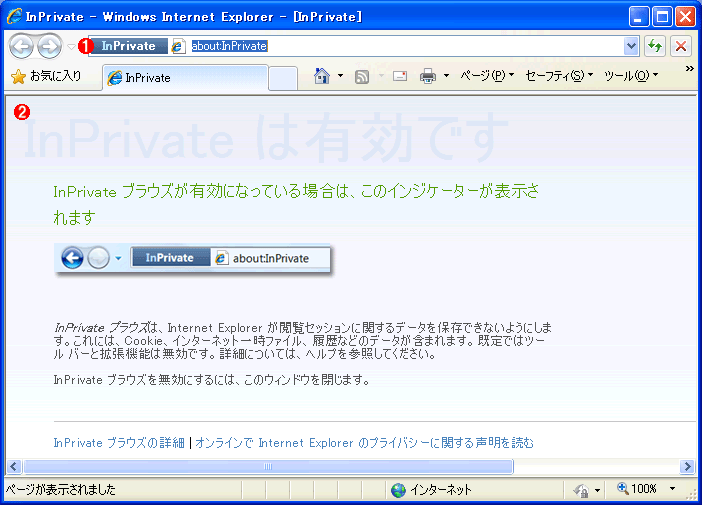Click the Print icon
Image resolution: width=702 pixels, height=505 pixels.
428,76
